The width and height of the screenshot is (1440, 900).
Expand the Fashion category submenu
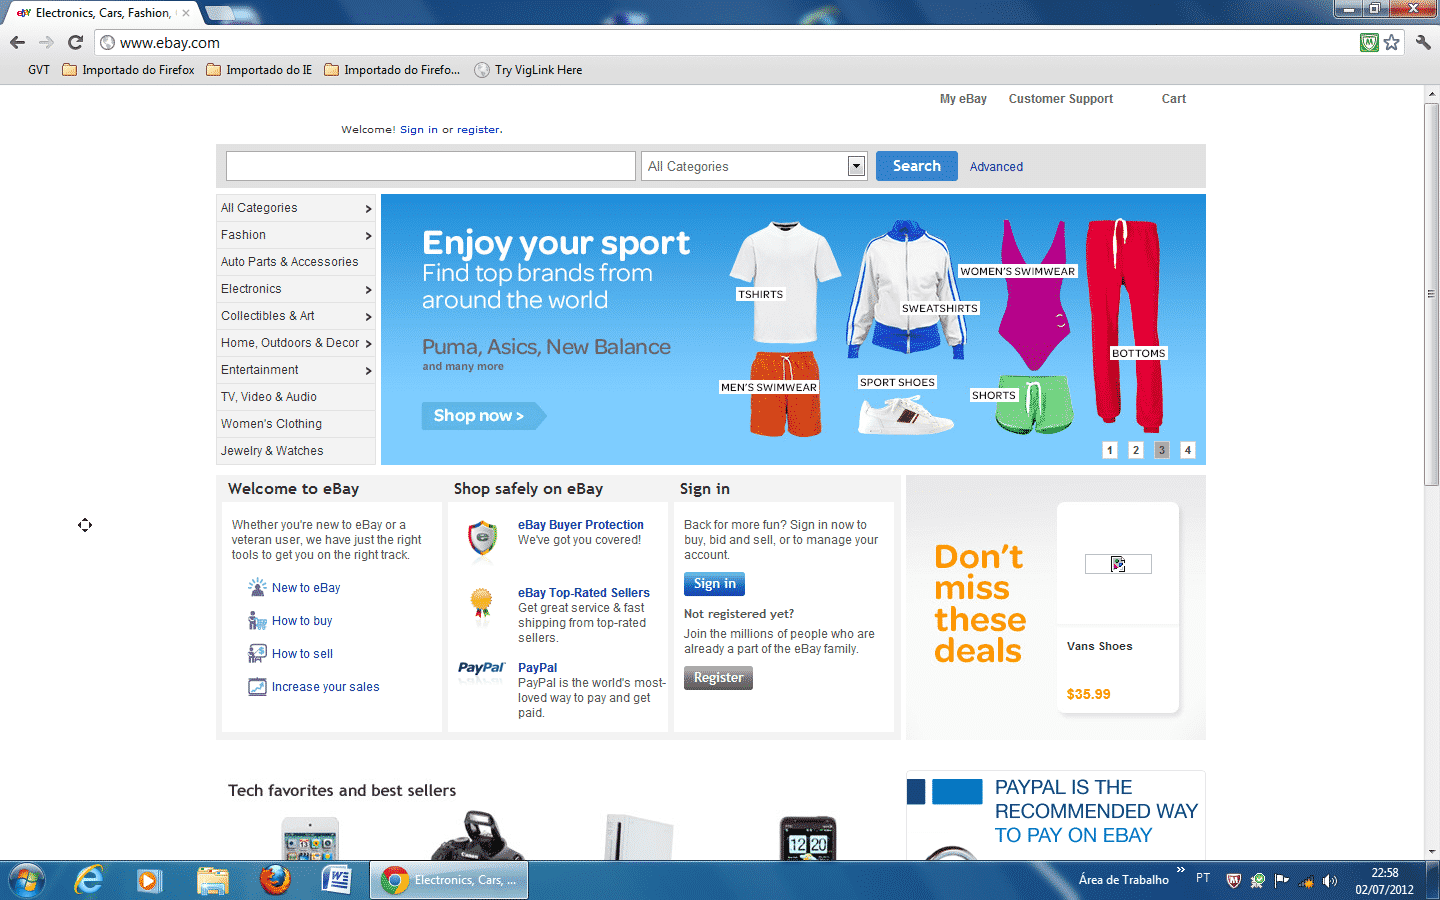click(296, 235)
